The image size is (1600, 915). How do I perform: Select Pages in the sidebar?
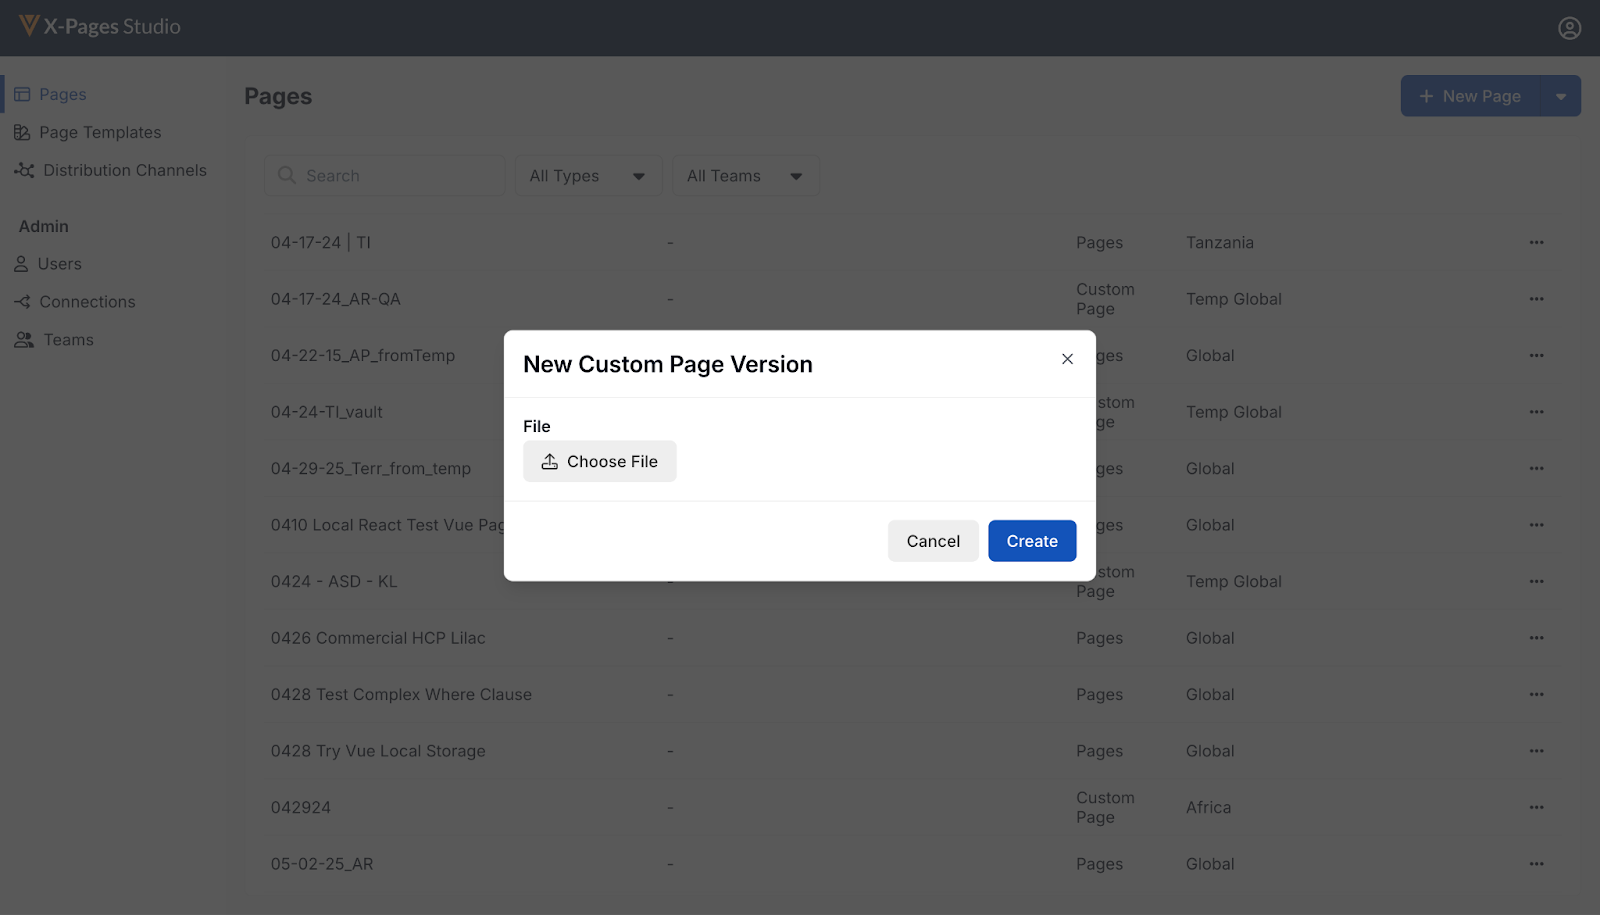click(x=62, y=94)
